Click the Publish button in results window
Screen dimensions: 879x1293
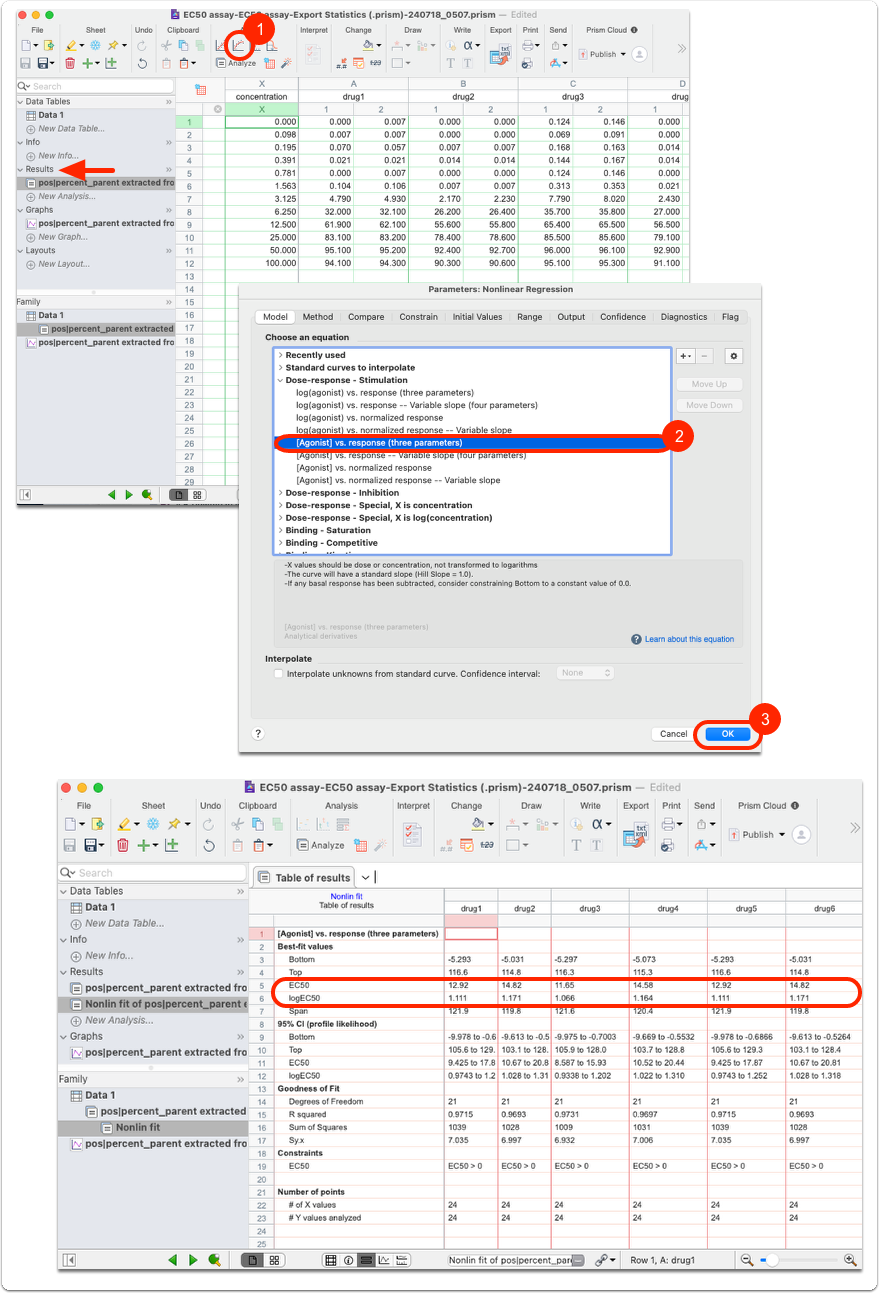click(x=757, y=835)
